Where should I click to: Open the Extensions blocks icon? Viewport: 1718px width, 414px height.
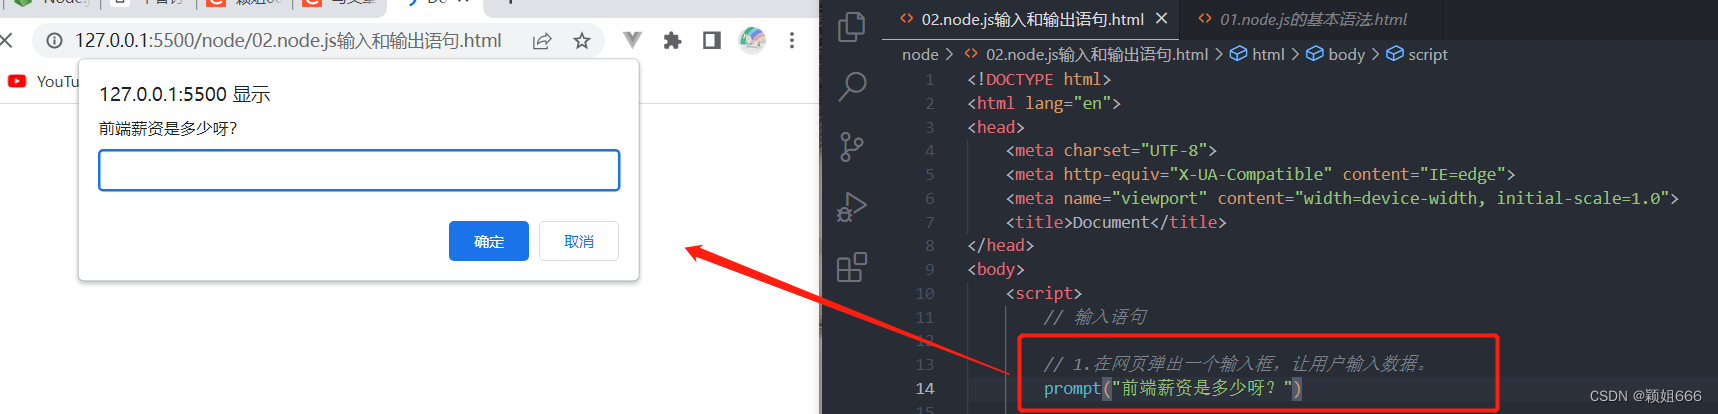tap(851, 267)
